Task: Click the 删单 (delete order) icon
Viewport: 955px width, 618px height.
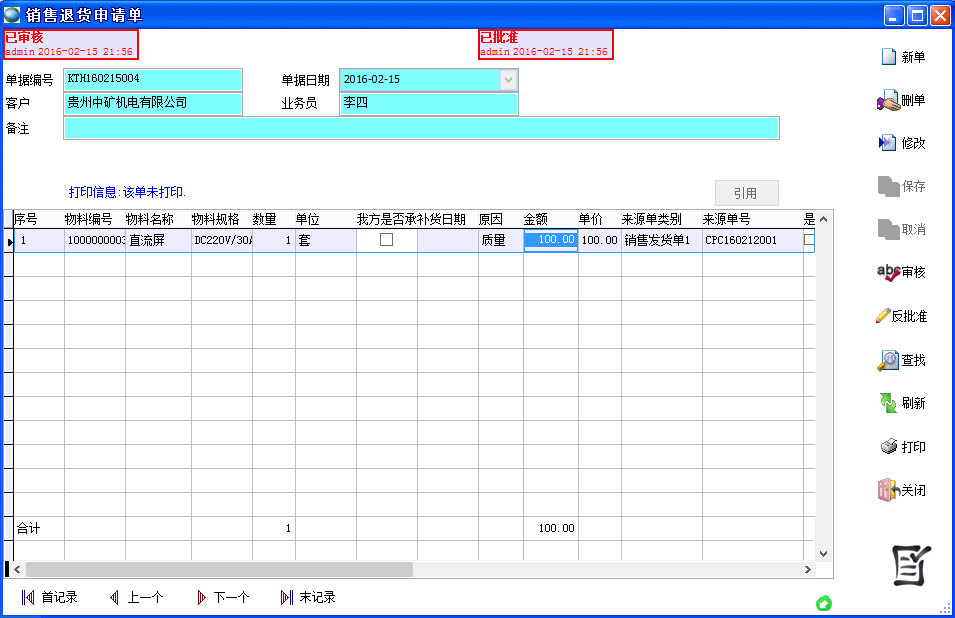Action: tap(887, 100)
